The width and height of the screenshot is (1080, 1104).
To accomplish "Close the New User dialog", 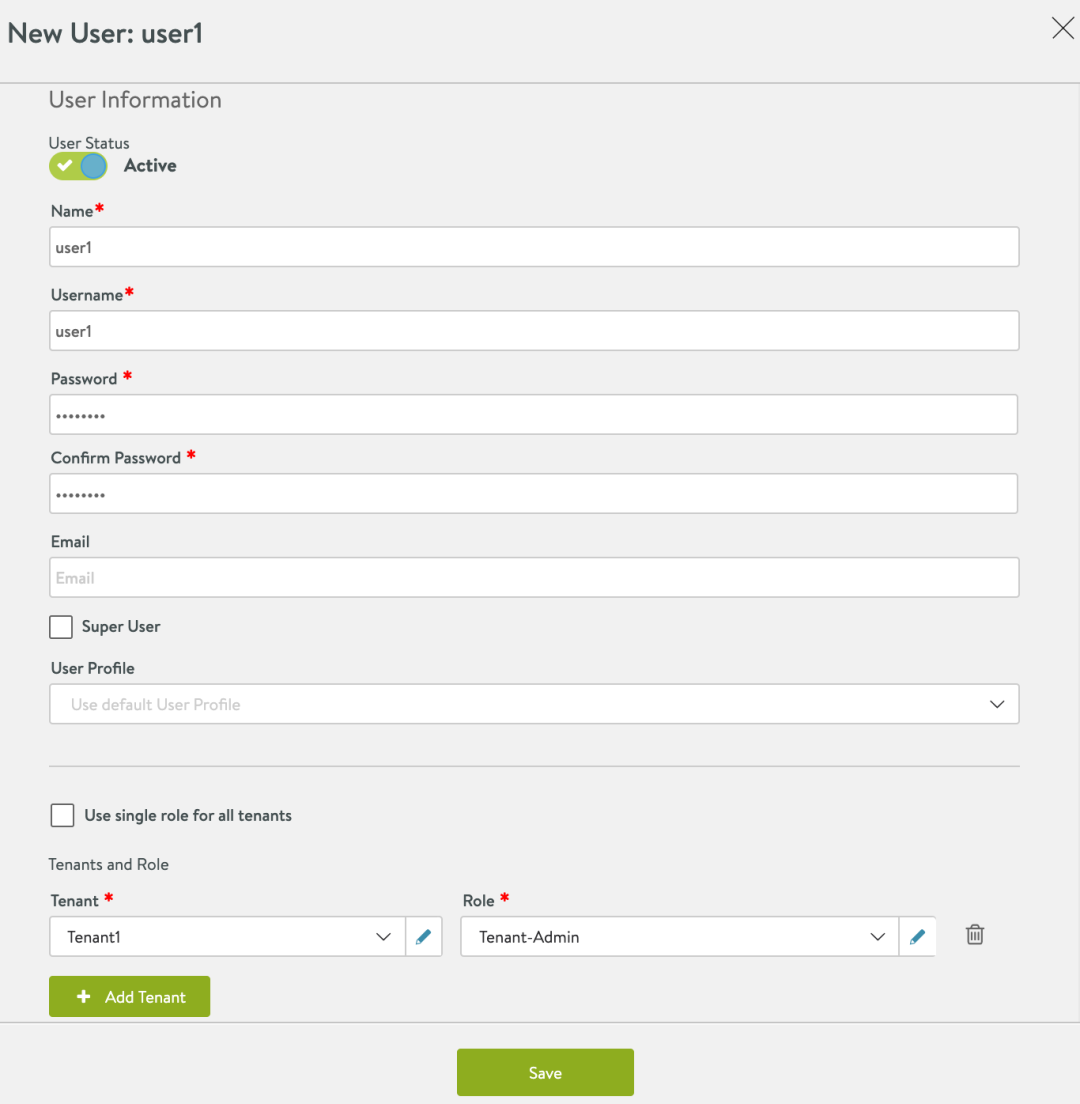I will click(x=1062, y=28).
